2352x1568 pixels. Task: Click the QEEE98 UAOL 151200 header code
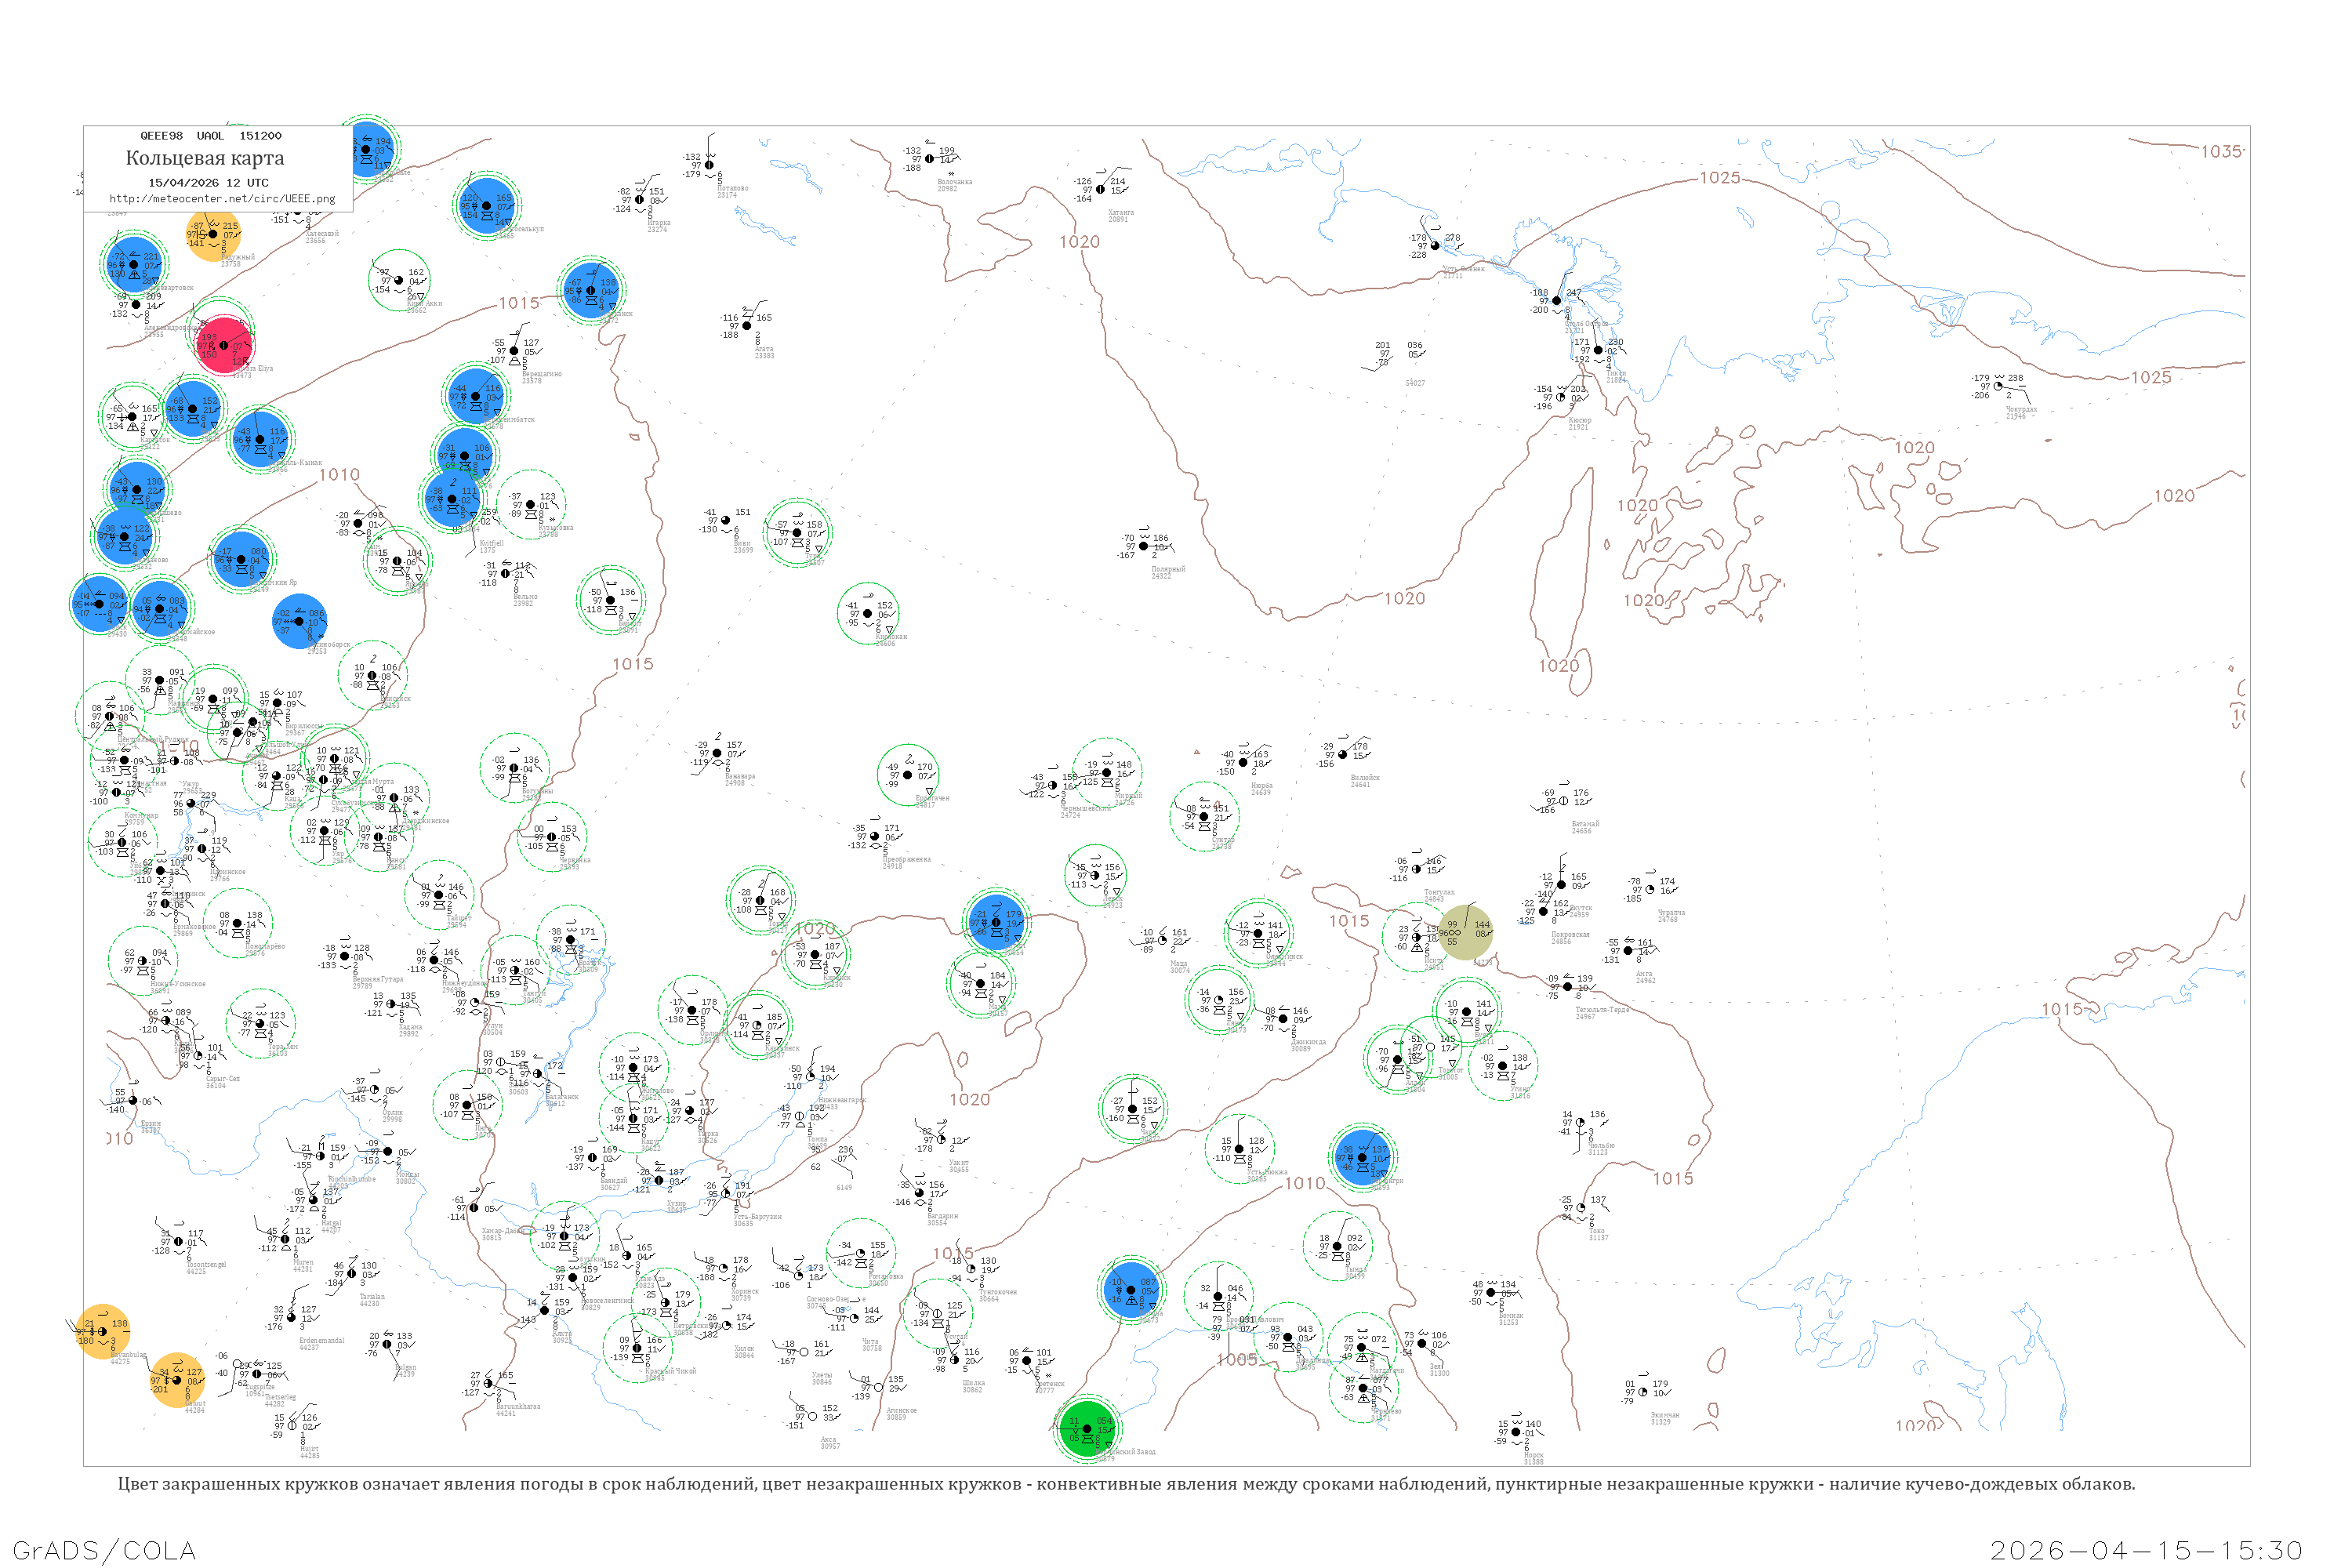[210, 136]
